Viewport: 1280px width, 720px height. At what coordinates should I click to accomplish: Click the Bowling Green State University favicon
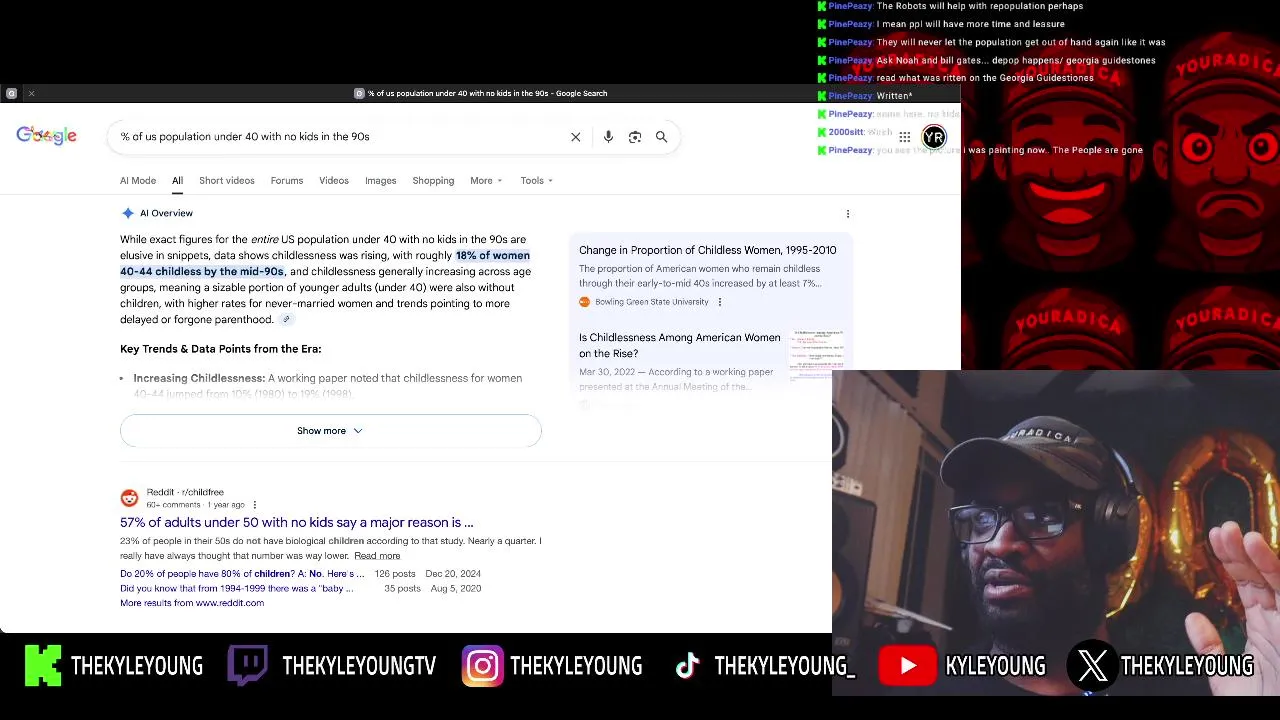(585, 302)
